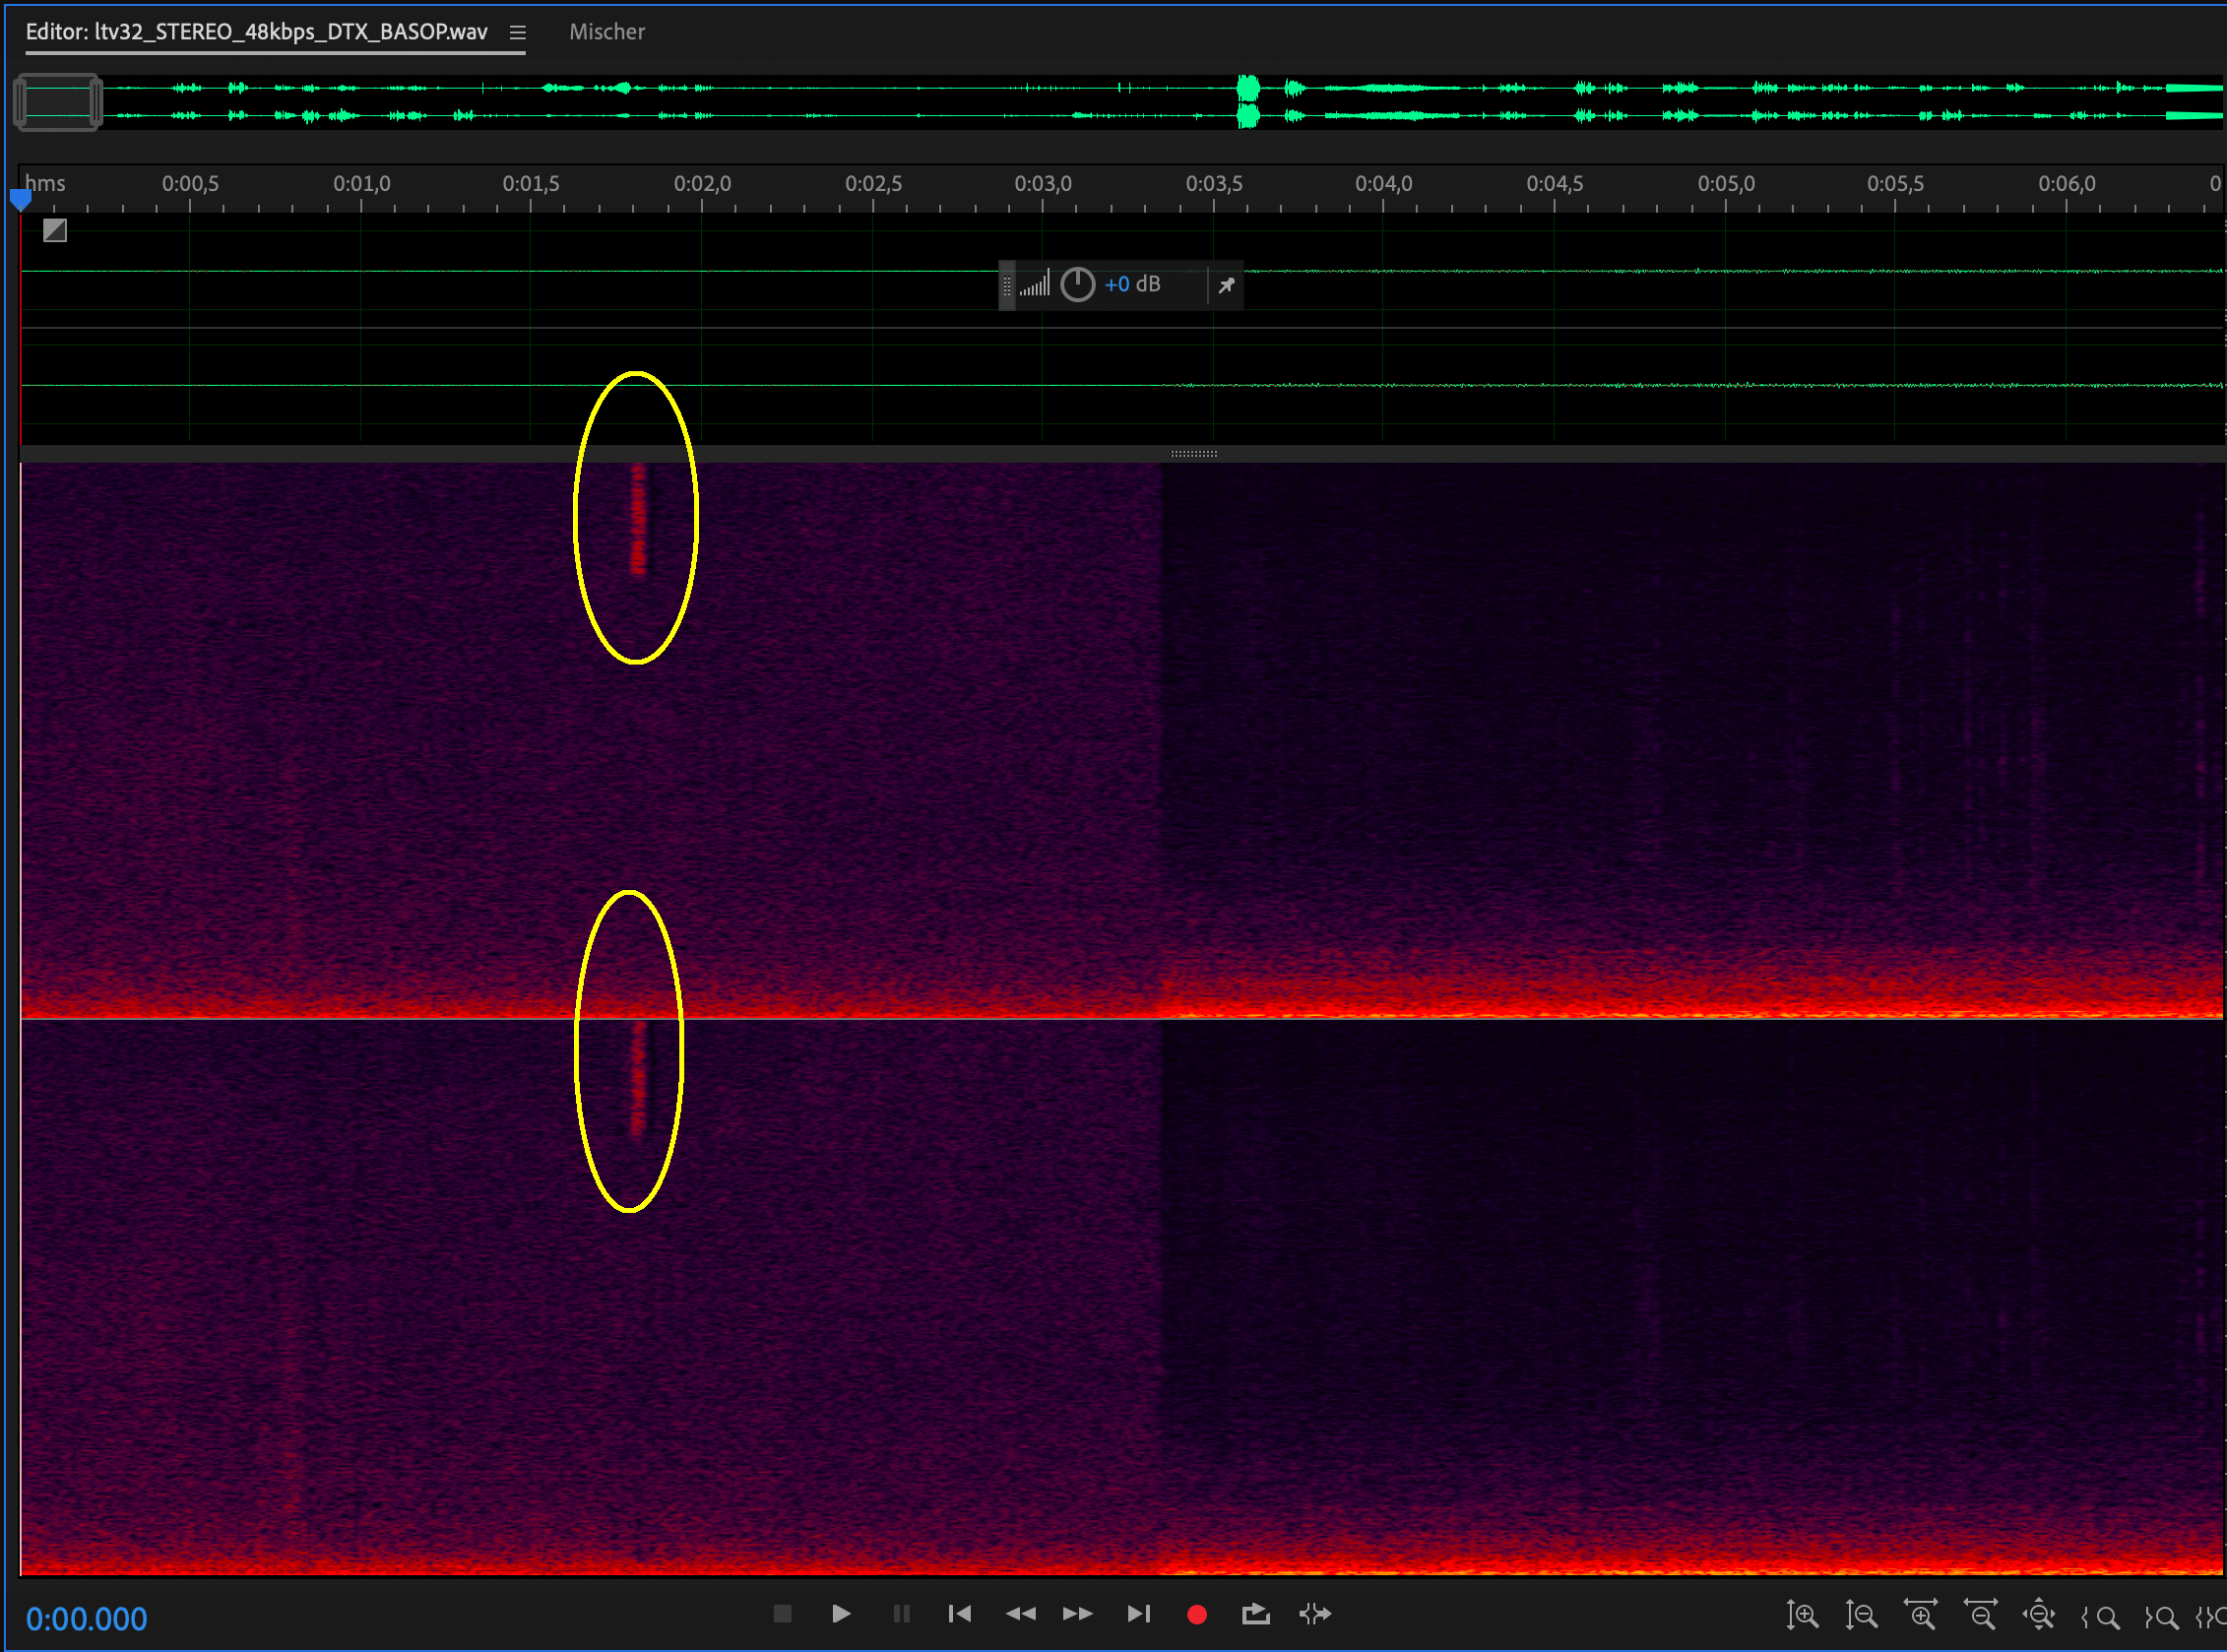
Task: Move playhead to previous marker
Action: (x=959, y=1614)
